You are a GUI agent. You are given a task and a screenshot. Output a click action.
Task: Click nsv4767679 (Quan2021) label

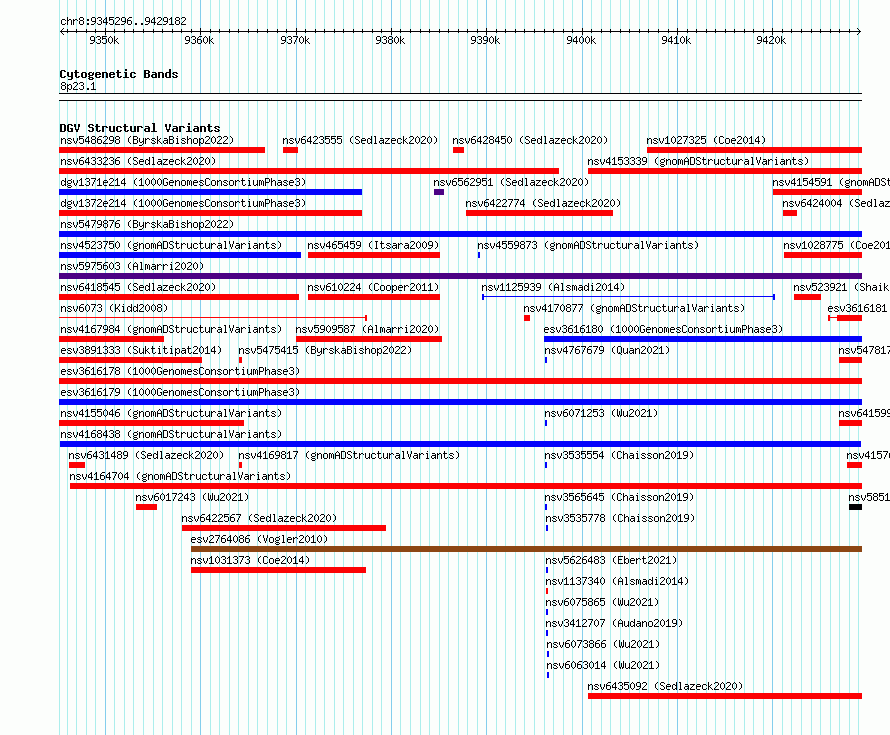(x=607, y=350)
